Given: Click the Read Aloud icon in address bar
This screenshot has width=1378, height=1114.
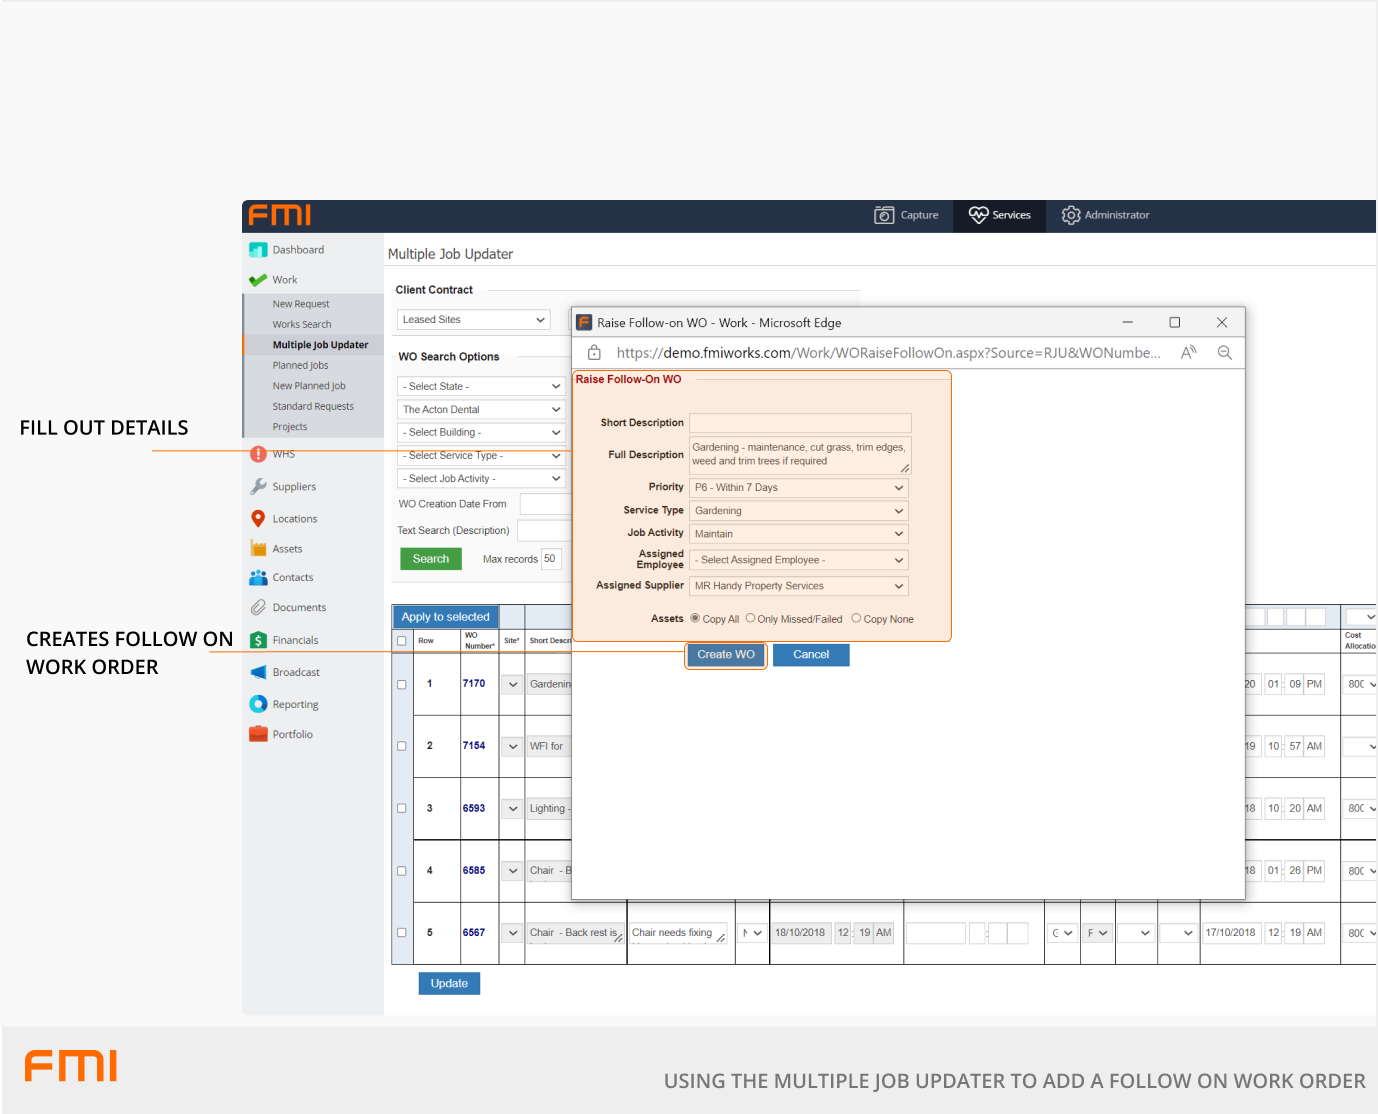Looking at the screenshot, I should [1188, 353].
